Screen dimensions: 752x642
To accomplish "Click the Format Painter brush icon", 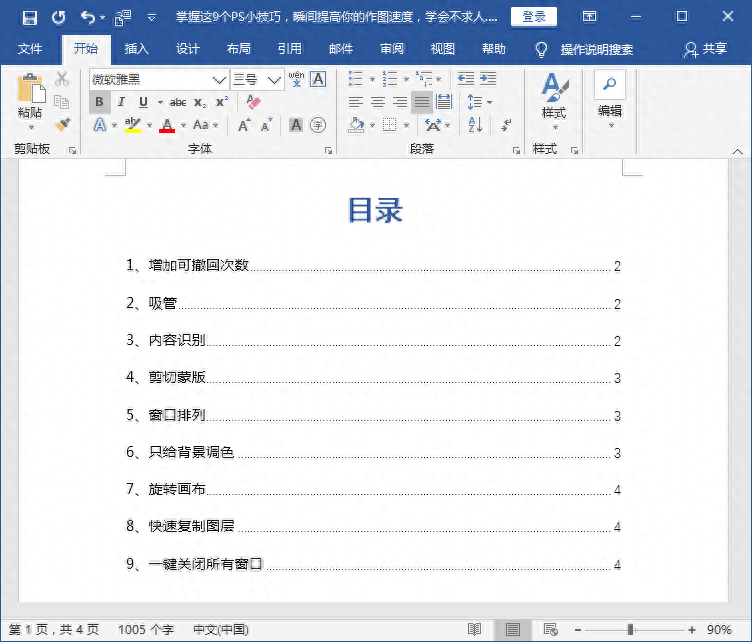I will click(62, 125).
